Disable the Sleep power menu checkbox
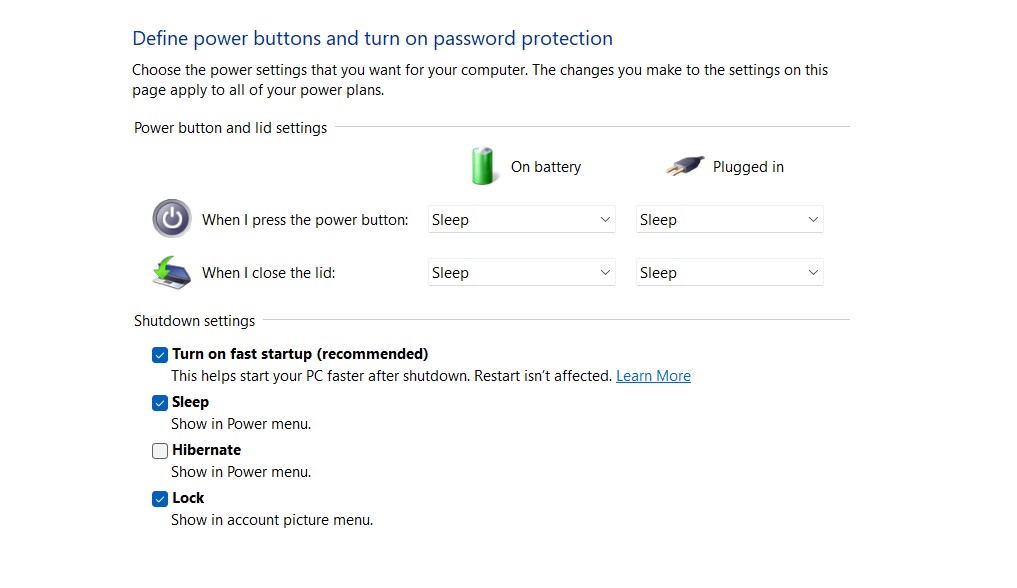The image size is (1017, 588). coord(160,403)
